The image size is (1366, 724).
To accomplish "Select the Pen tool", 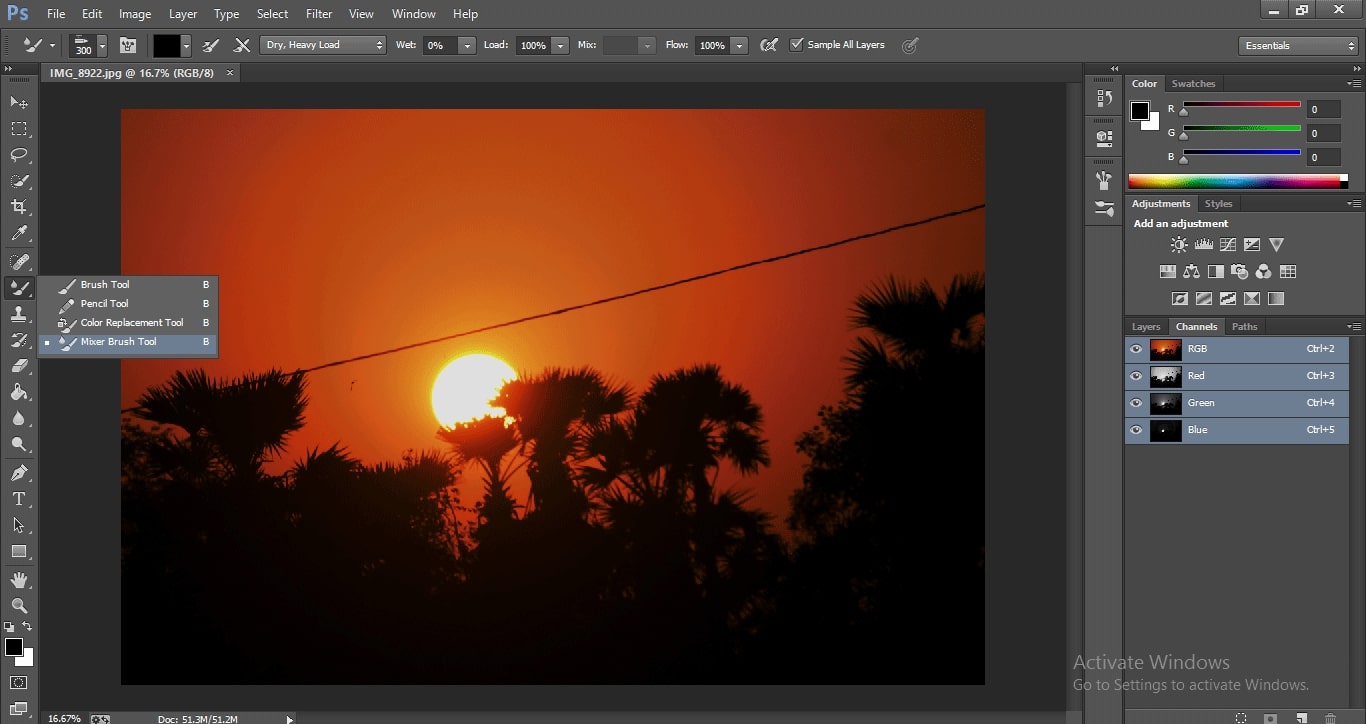I will coord(19,472).
